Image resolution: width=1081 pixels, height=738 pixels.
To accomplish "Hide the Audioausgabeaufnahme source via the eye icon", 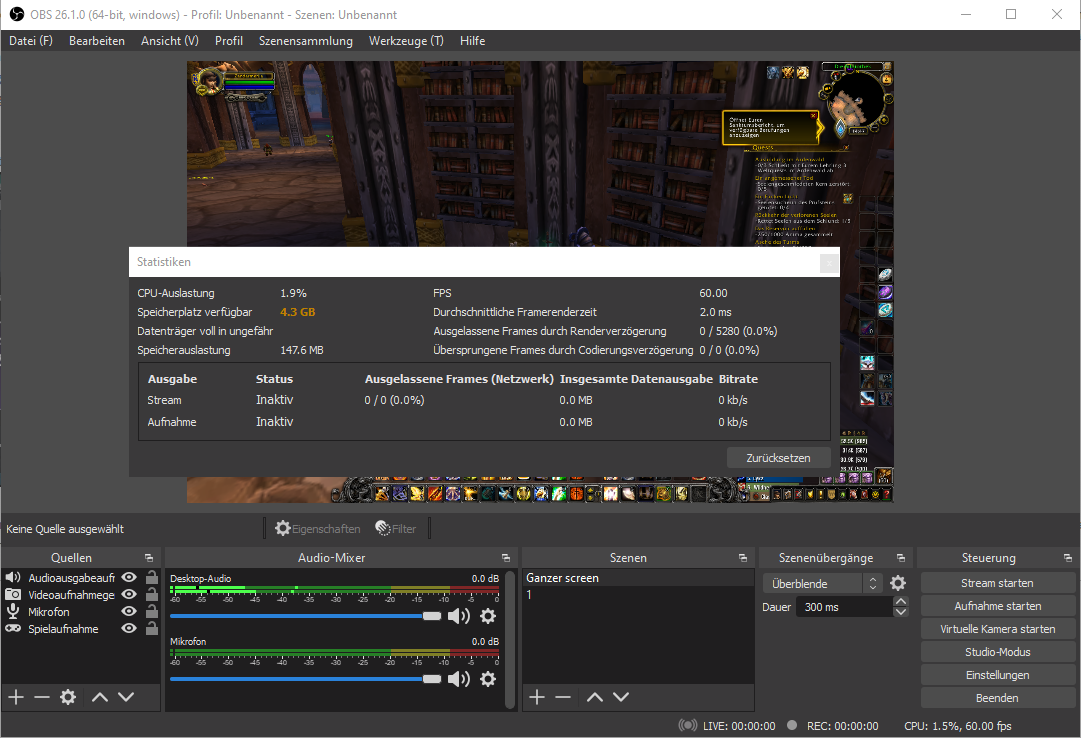I will (x=129, y=577).
